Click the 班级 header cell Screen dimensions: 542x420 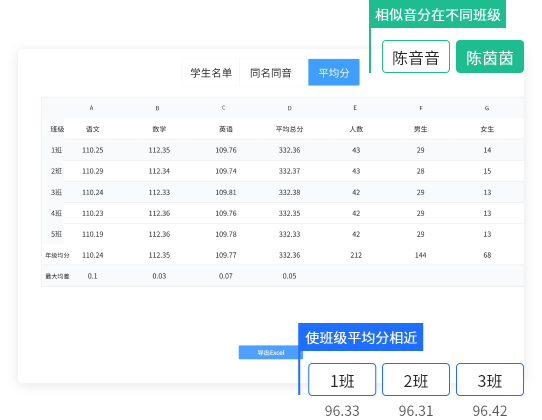point(57,129)
